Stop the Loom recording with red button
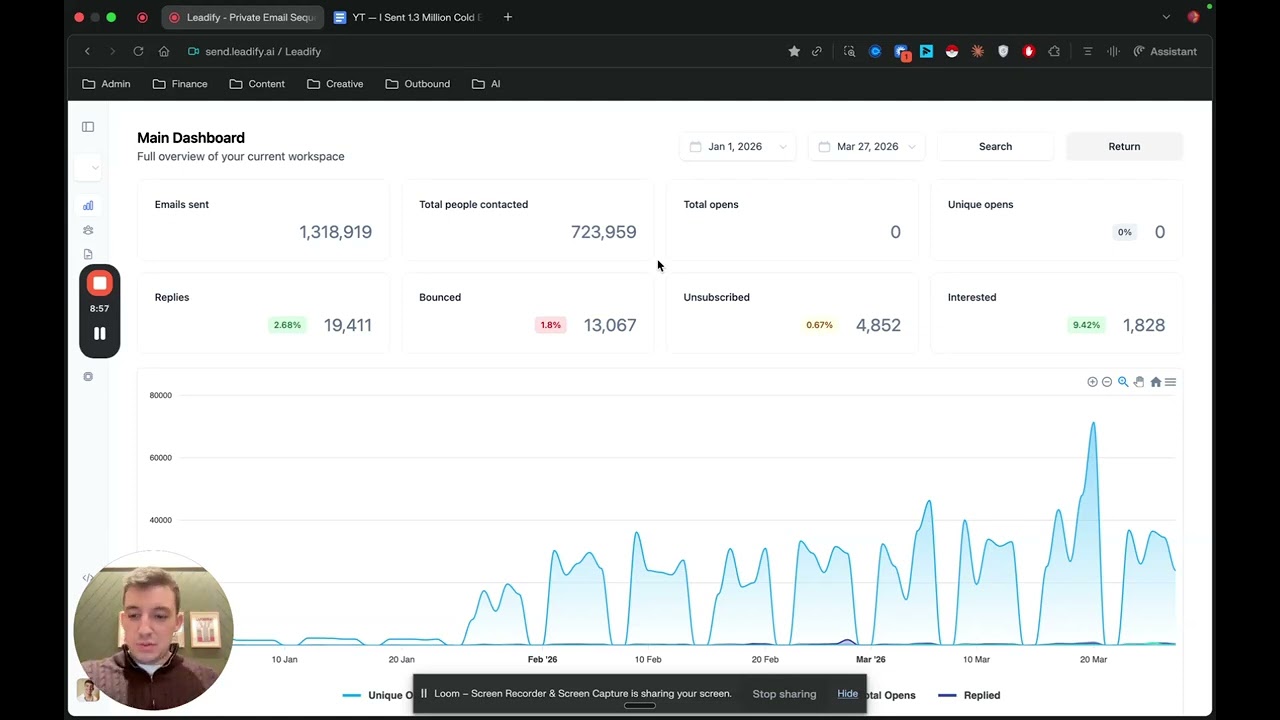 tap(99, 284)
